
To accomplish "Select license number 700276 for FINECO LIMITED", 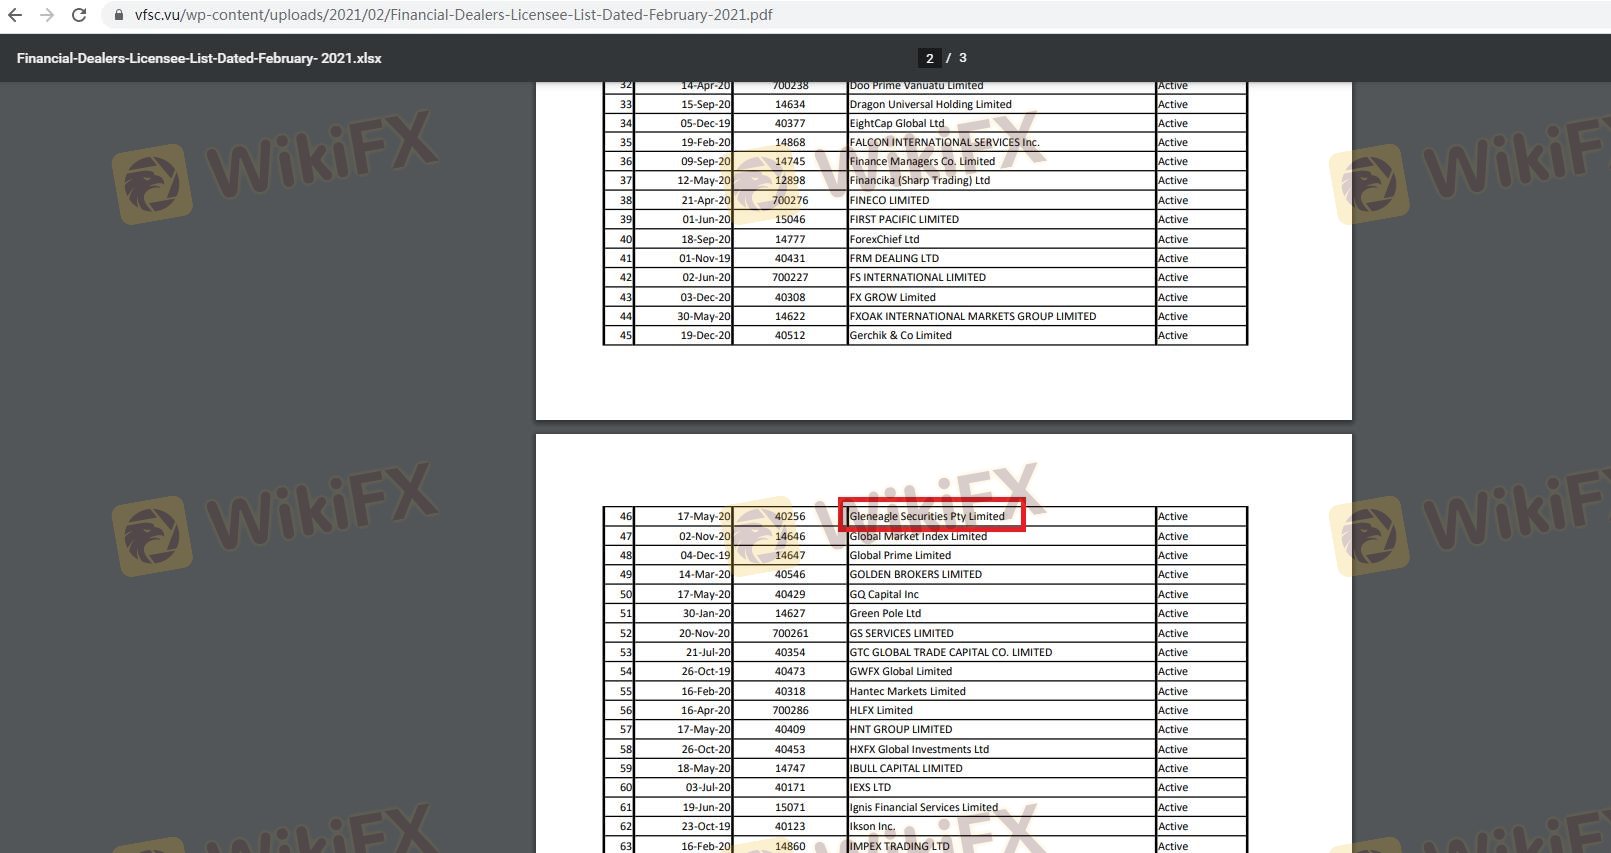I will (x=790, y=200).
